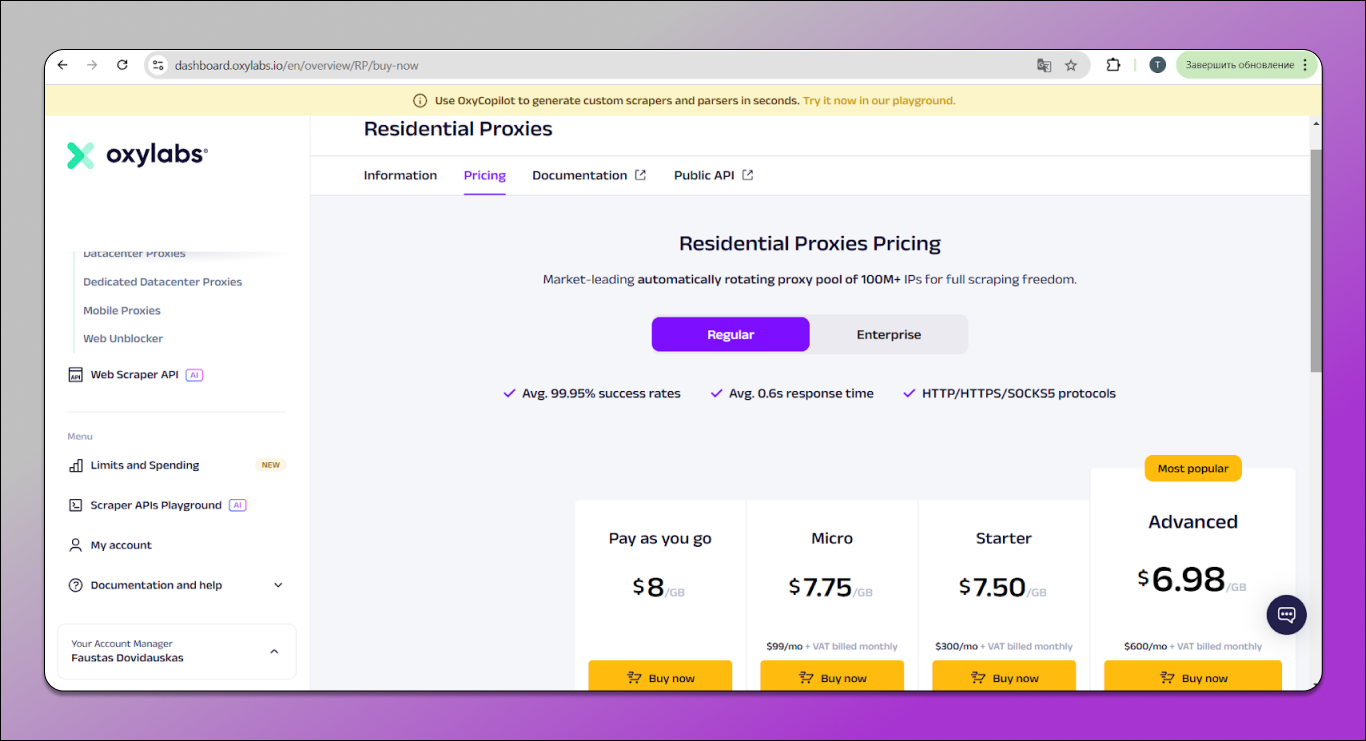Viewport: 1366px width, 741px height.
Task: Go to My account
Action: click(121, 545)
